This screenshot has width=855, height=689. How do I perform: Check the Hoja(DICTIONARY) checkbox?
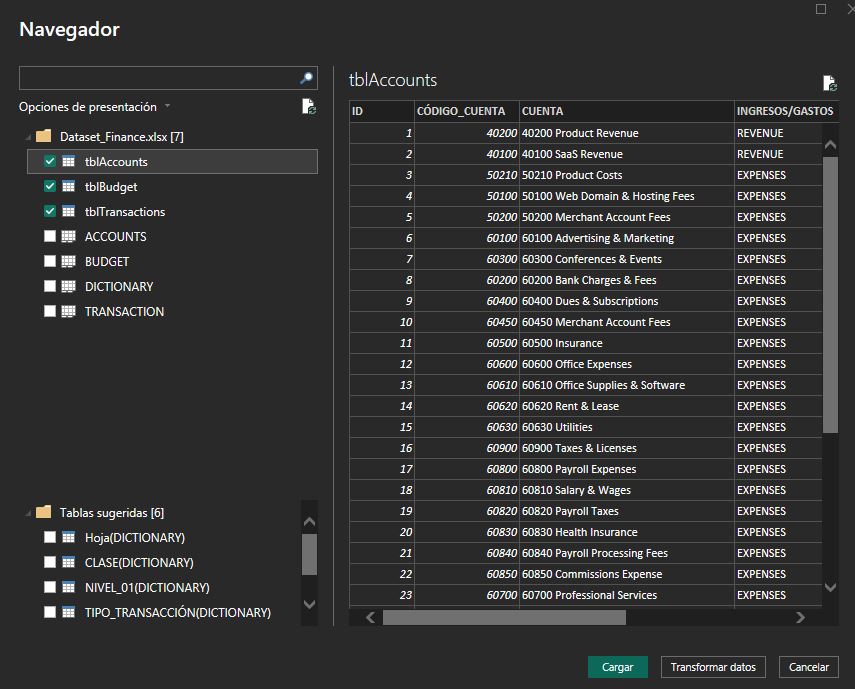[x=50, y=537]
